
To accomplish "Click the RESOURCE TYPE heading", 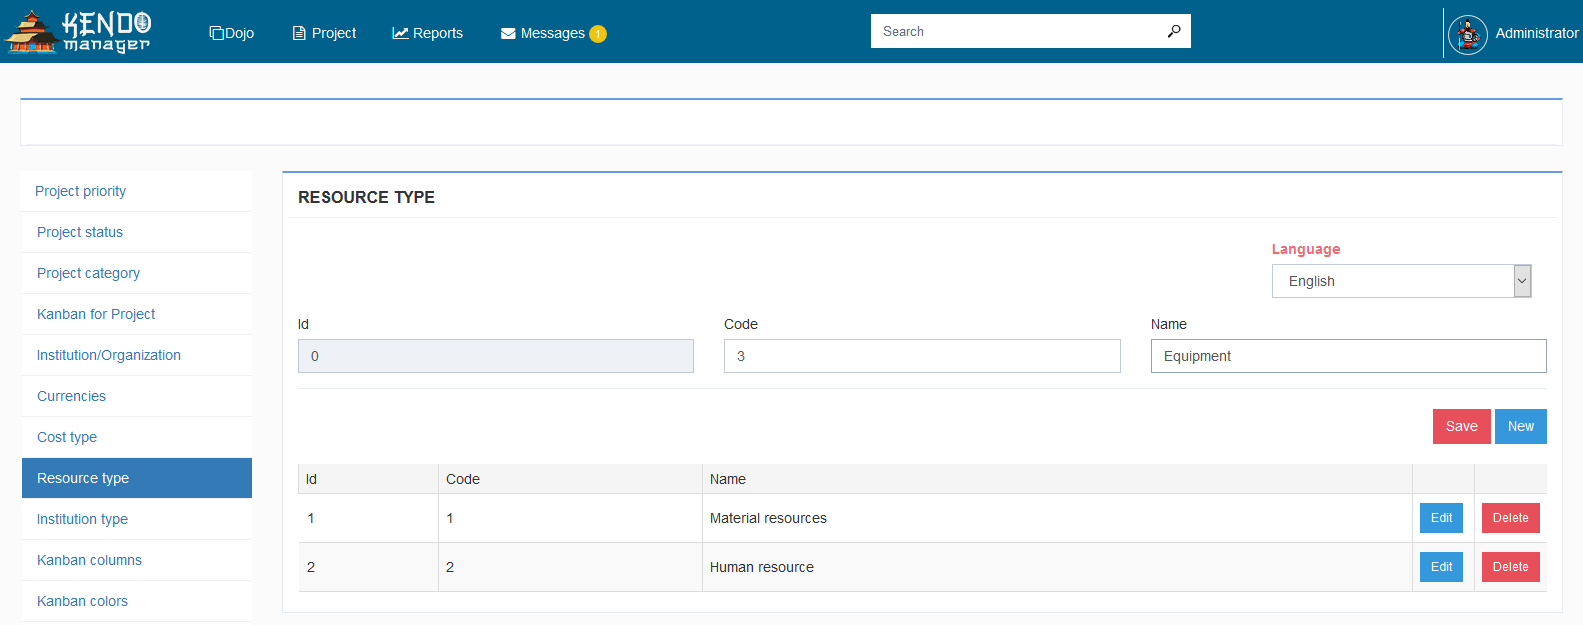I will tap(366, 197).
